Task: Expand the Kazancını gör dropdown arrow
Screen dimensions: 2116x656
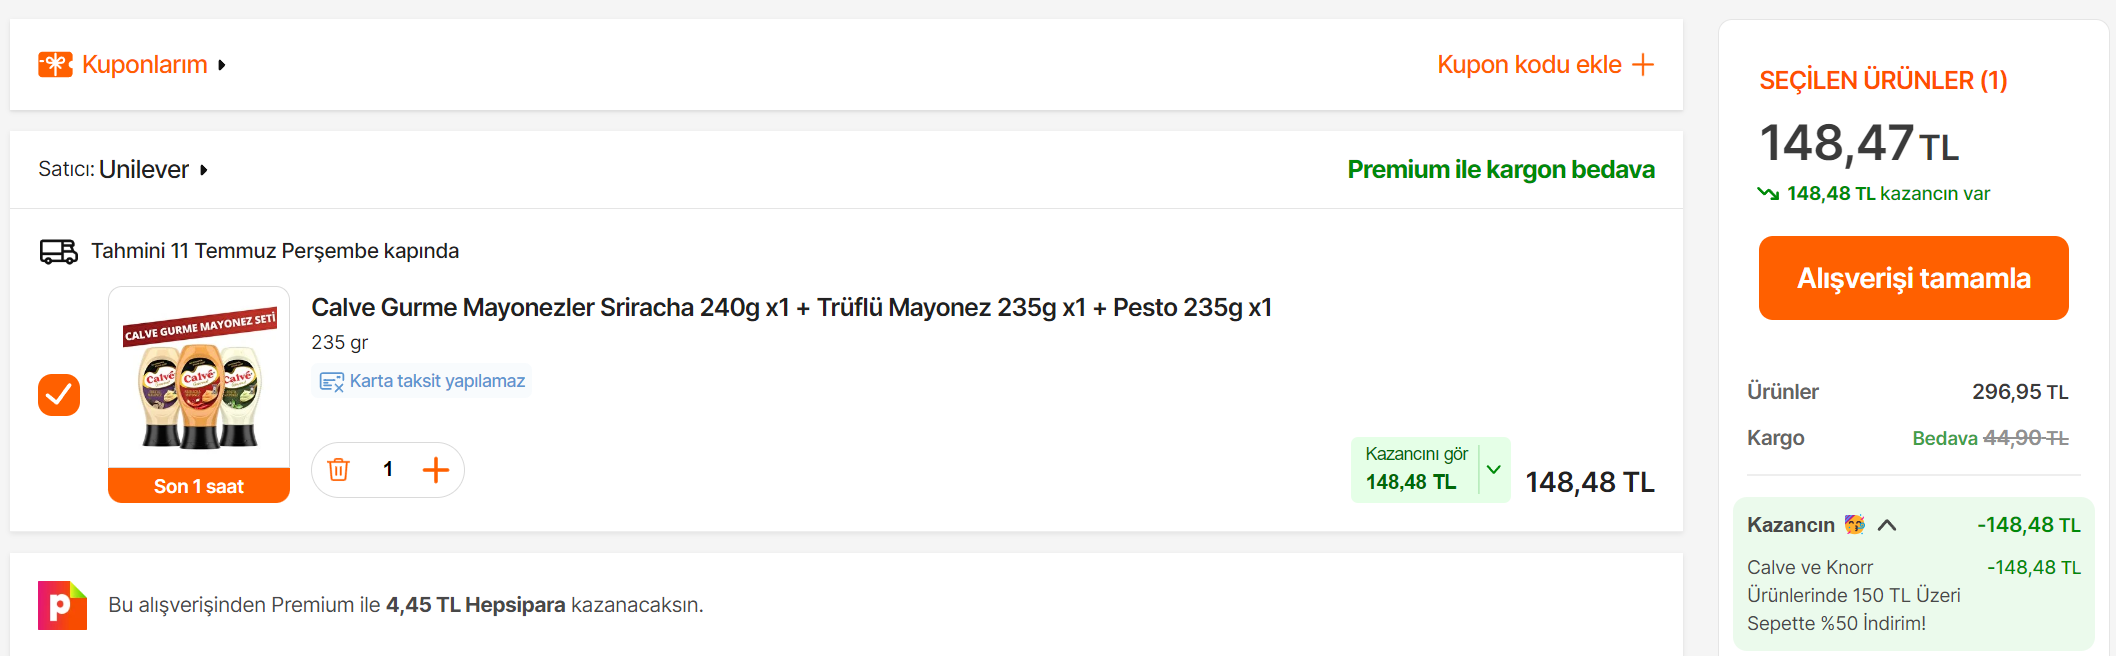Action: [x=1494, y=469]
